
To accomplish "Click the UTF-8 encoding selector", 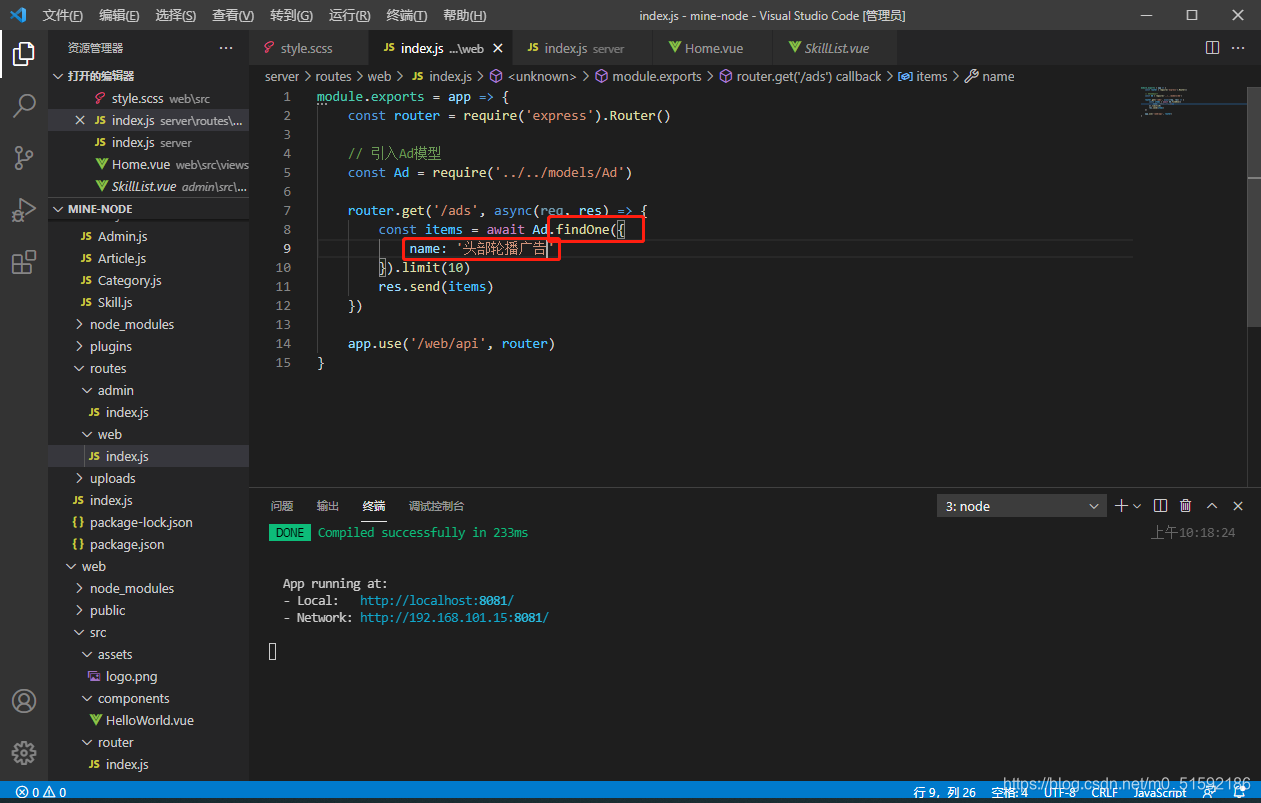I will point(1060,792).
